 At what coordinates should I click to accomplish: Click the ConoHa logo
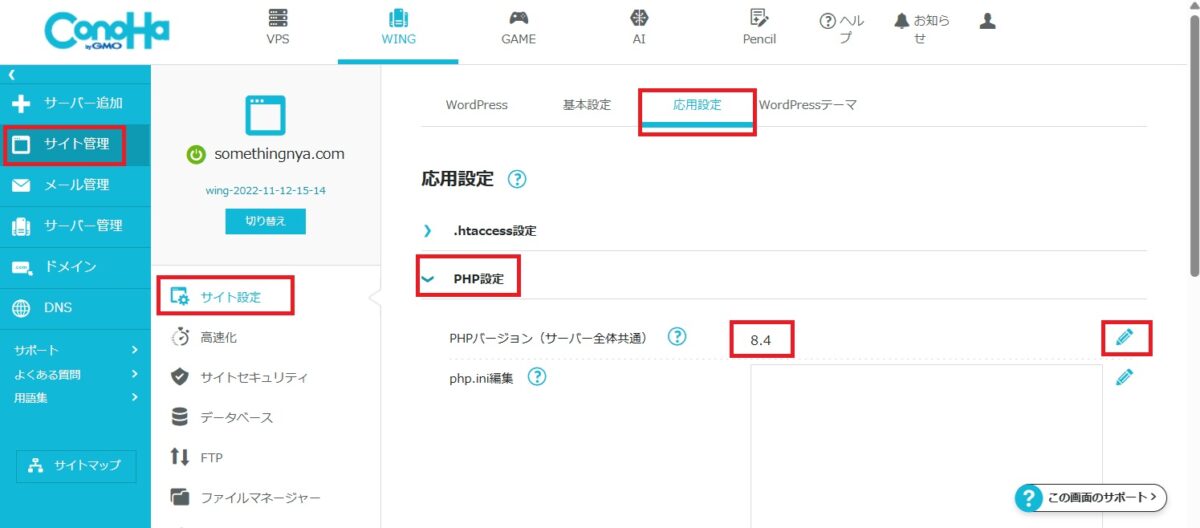point(107,32)
